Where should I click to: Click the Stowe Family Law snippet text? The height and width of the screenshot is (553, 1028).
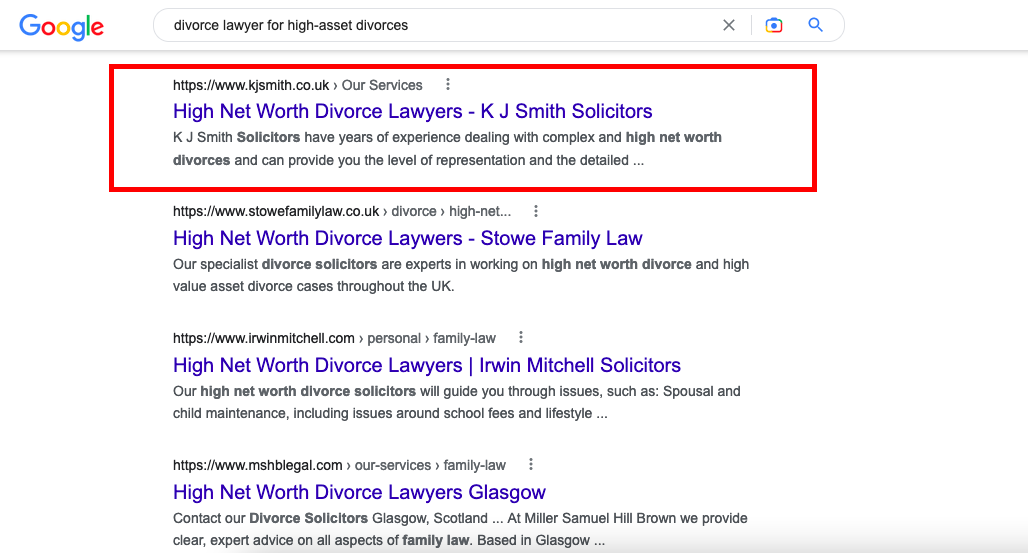pos(461,276)
